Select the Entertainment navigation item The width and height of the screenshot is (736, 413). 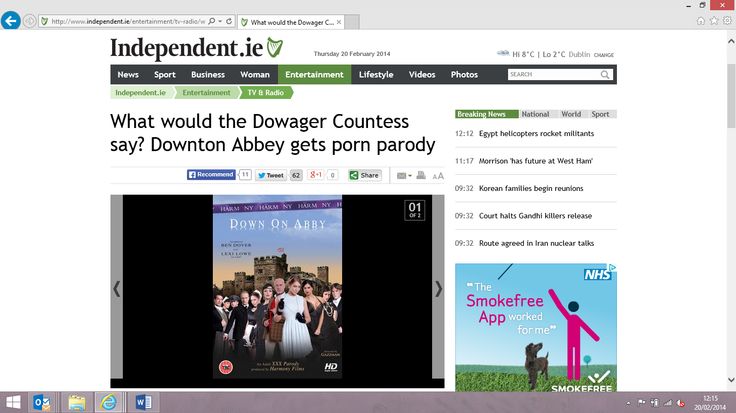point(314,75)
